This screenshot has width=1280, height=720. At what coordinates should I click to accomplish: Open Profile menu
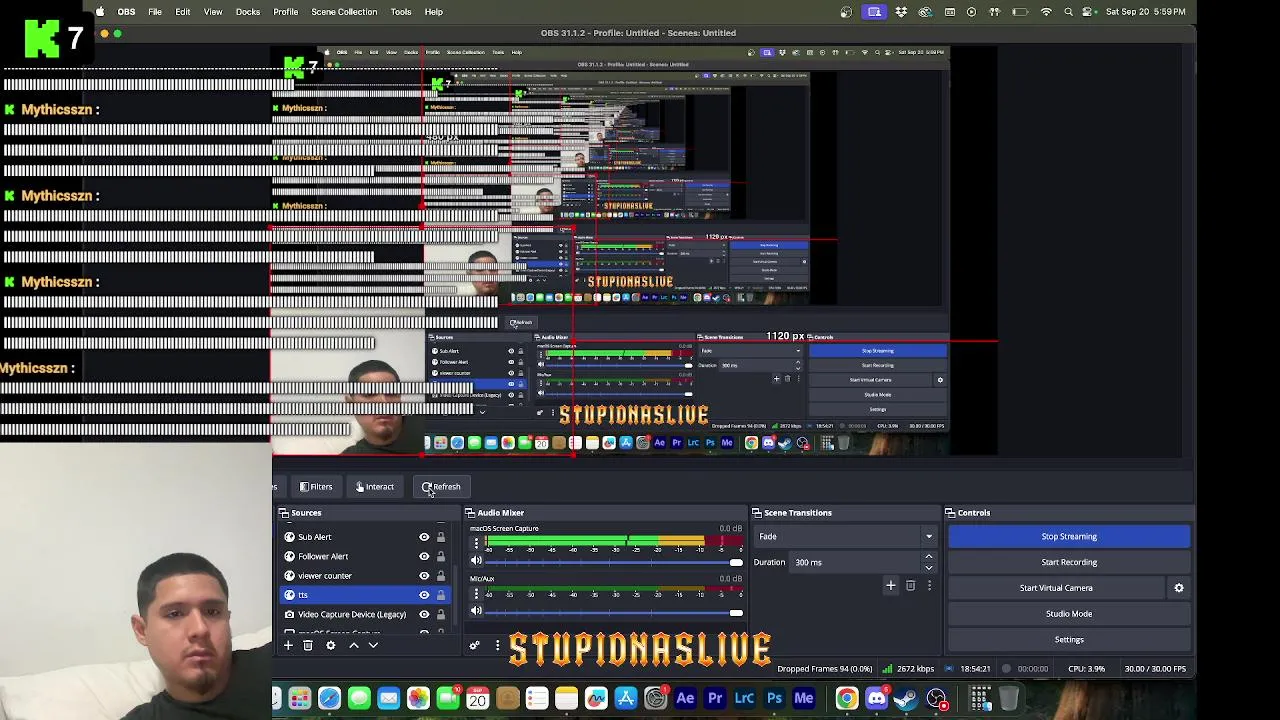tap(286, 12)
